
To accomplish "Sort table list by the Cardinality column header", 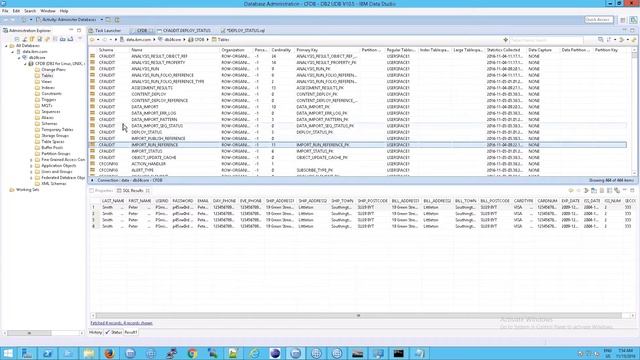I will (281, 50).
